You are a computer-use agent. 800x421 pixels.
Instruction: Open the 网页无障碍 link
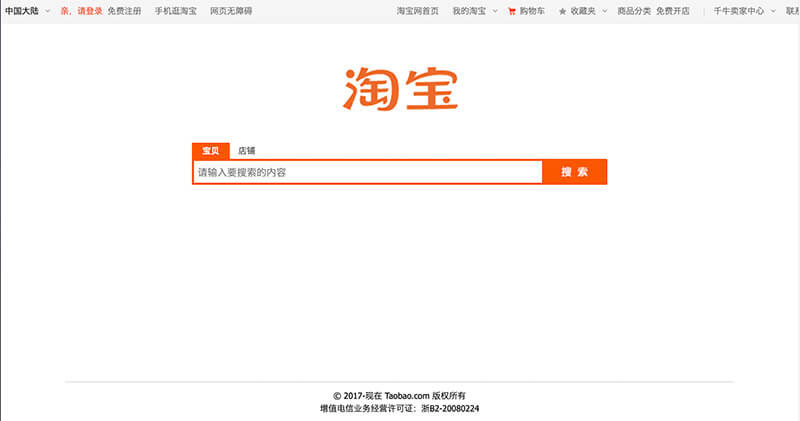[x=231, y=11]
